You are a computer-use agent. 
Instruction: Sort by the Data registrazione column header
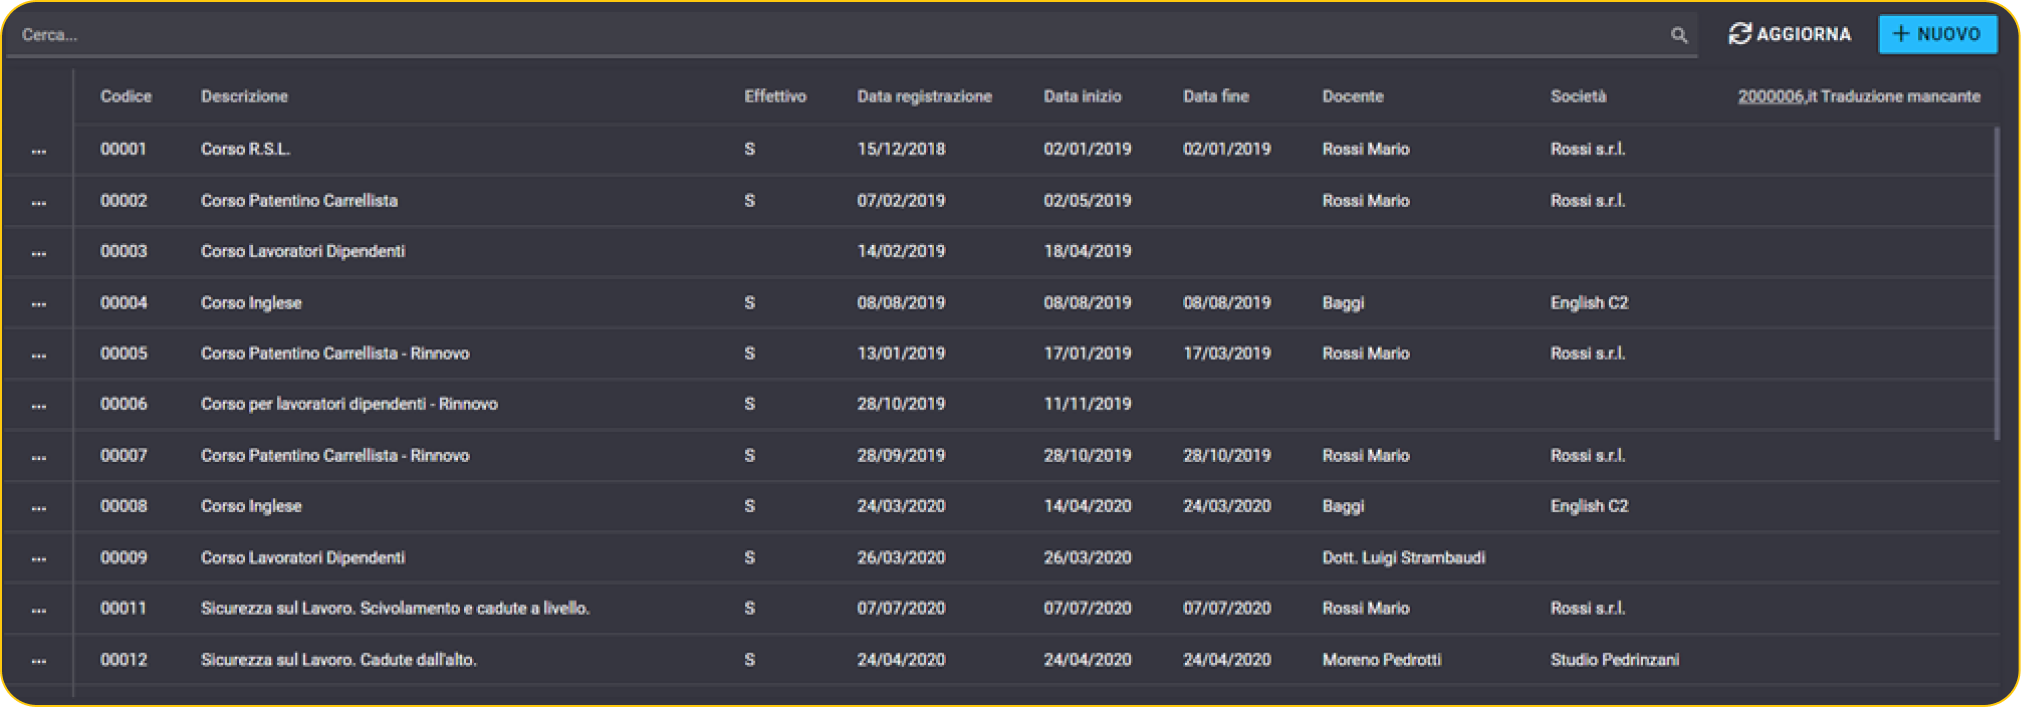click(924, 96)
